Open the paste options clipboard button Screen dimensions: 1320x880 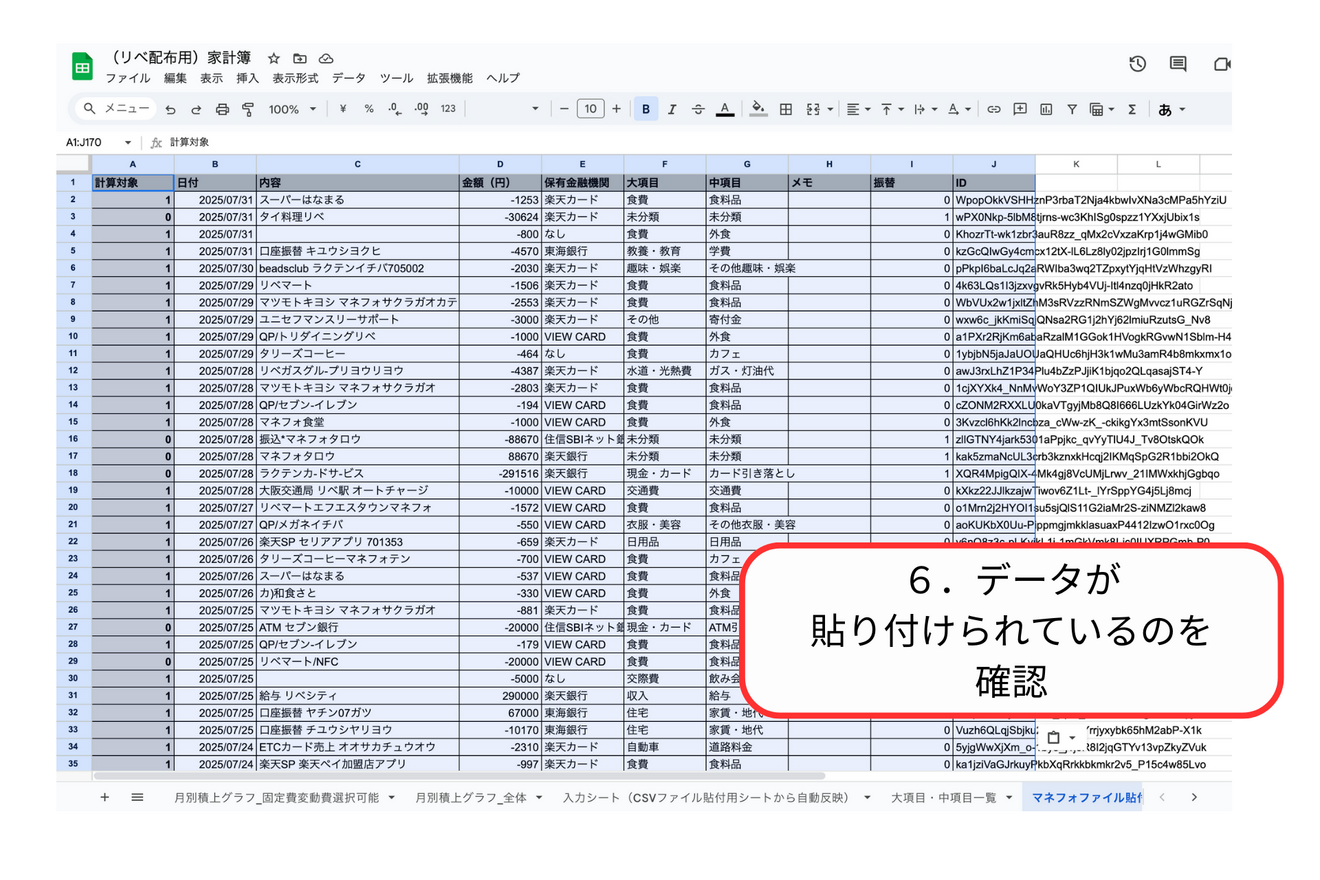pyautogui.click(x=1061, y=738)
